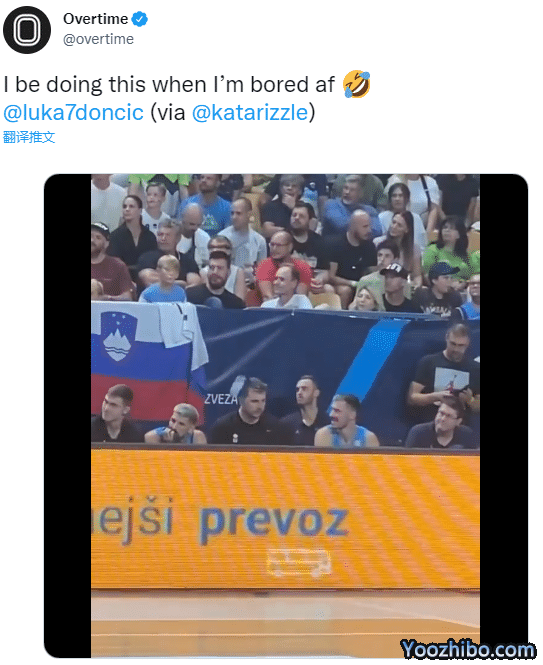Play the embedded basketball bench video

tap(285, 416)
